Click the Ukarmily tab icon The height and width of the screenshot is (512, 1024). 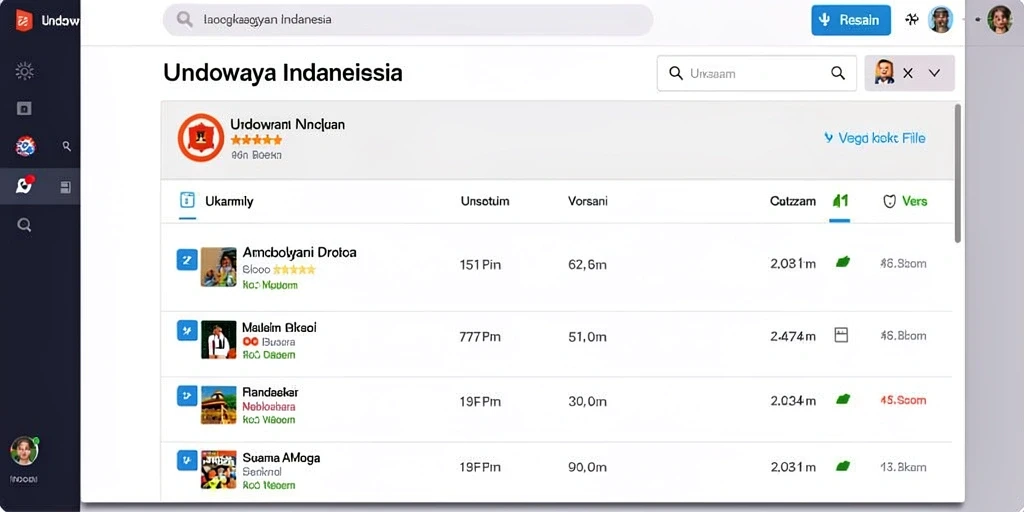tap(187, 200)
